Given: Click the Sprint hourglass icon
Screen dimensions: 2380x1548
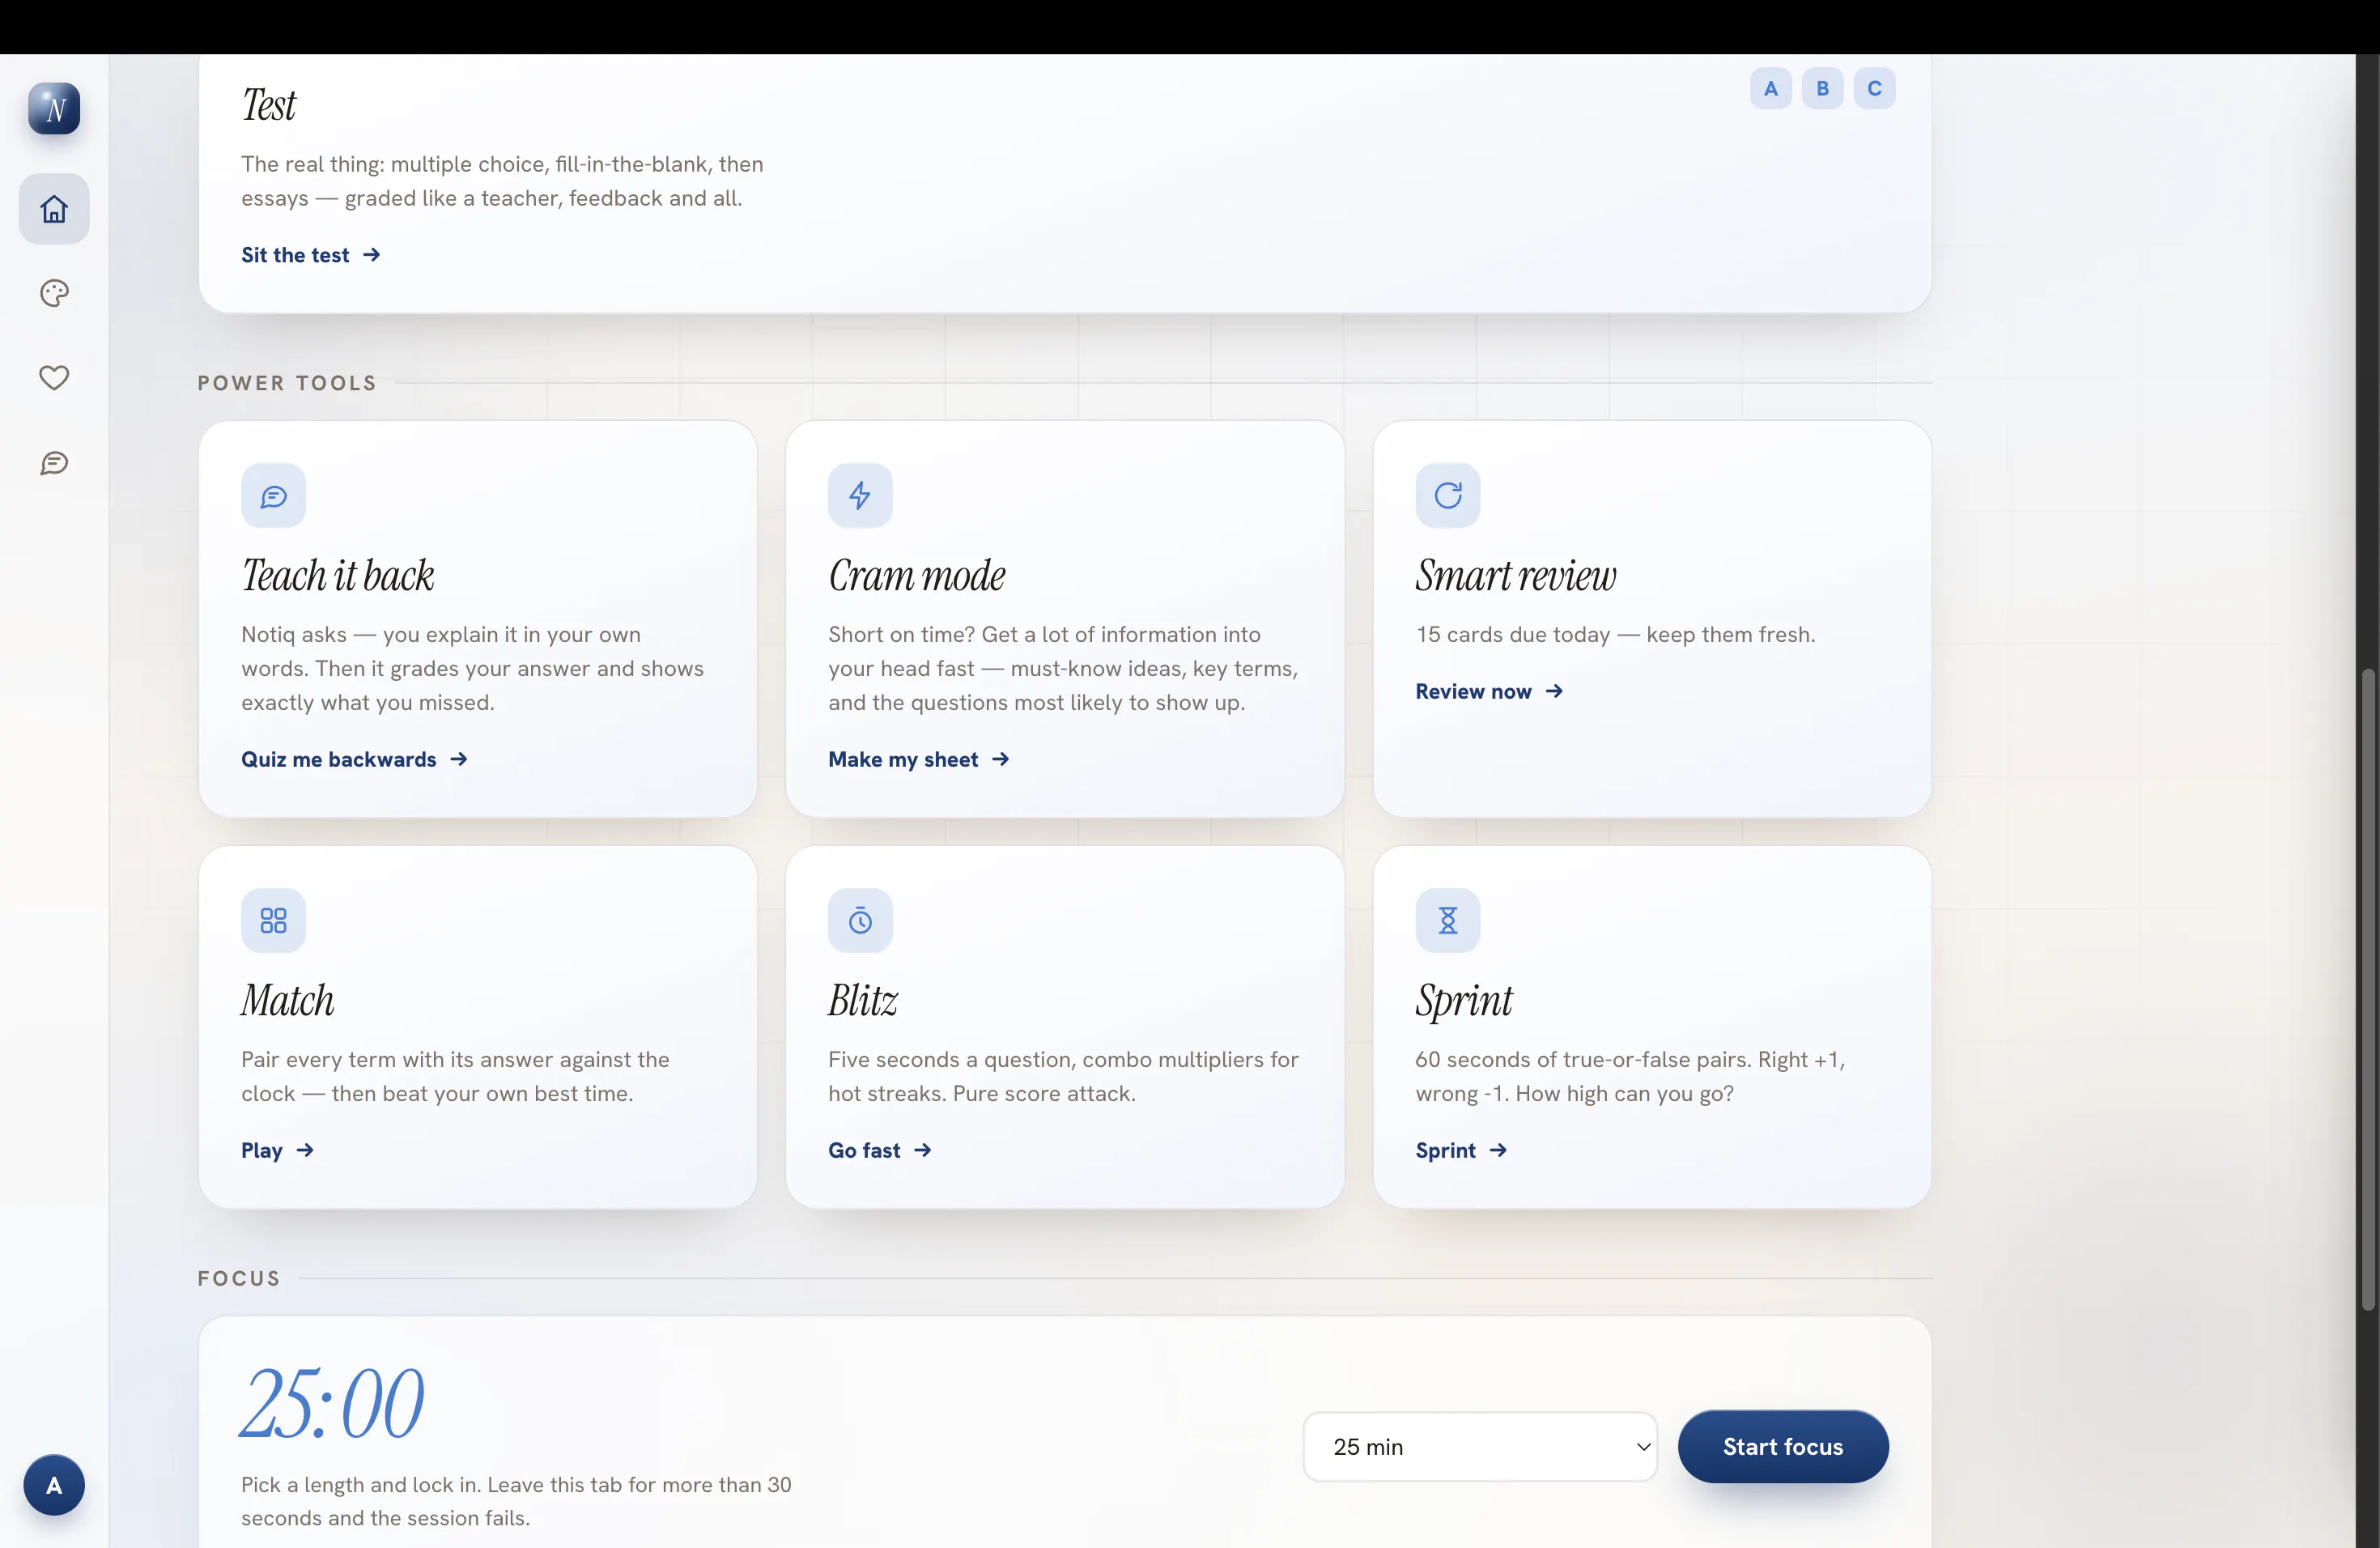Looking at the screenshot, I should 1448,920.
